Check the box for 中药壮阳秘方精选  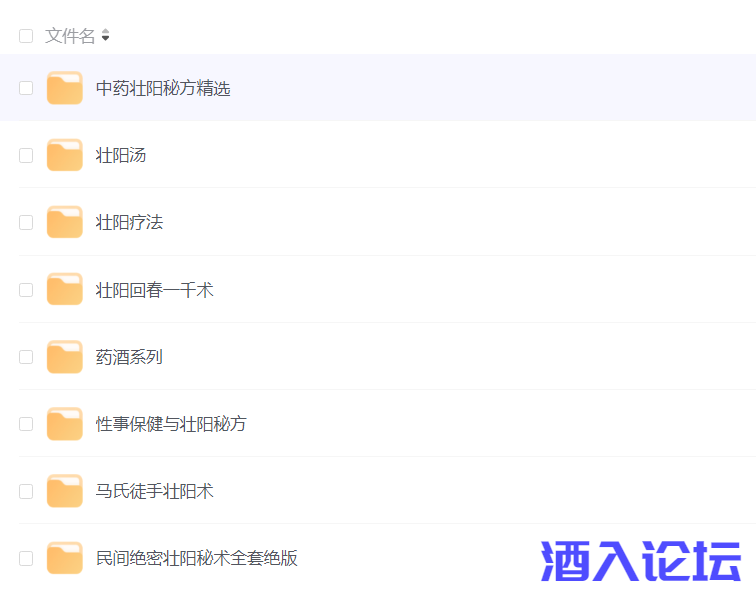[26, 88]
